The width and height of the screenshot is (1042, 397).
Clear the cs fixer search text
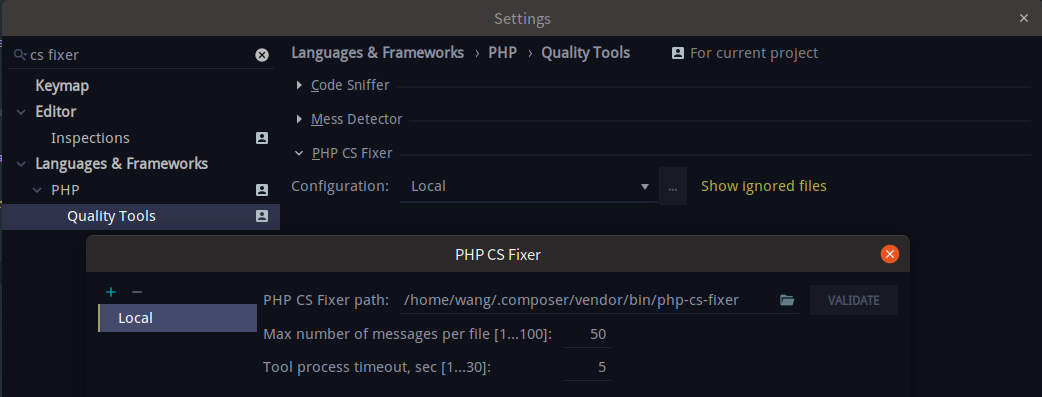click(x=262, y=55)
